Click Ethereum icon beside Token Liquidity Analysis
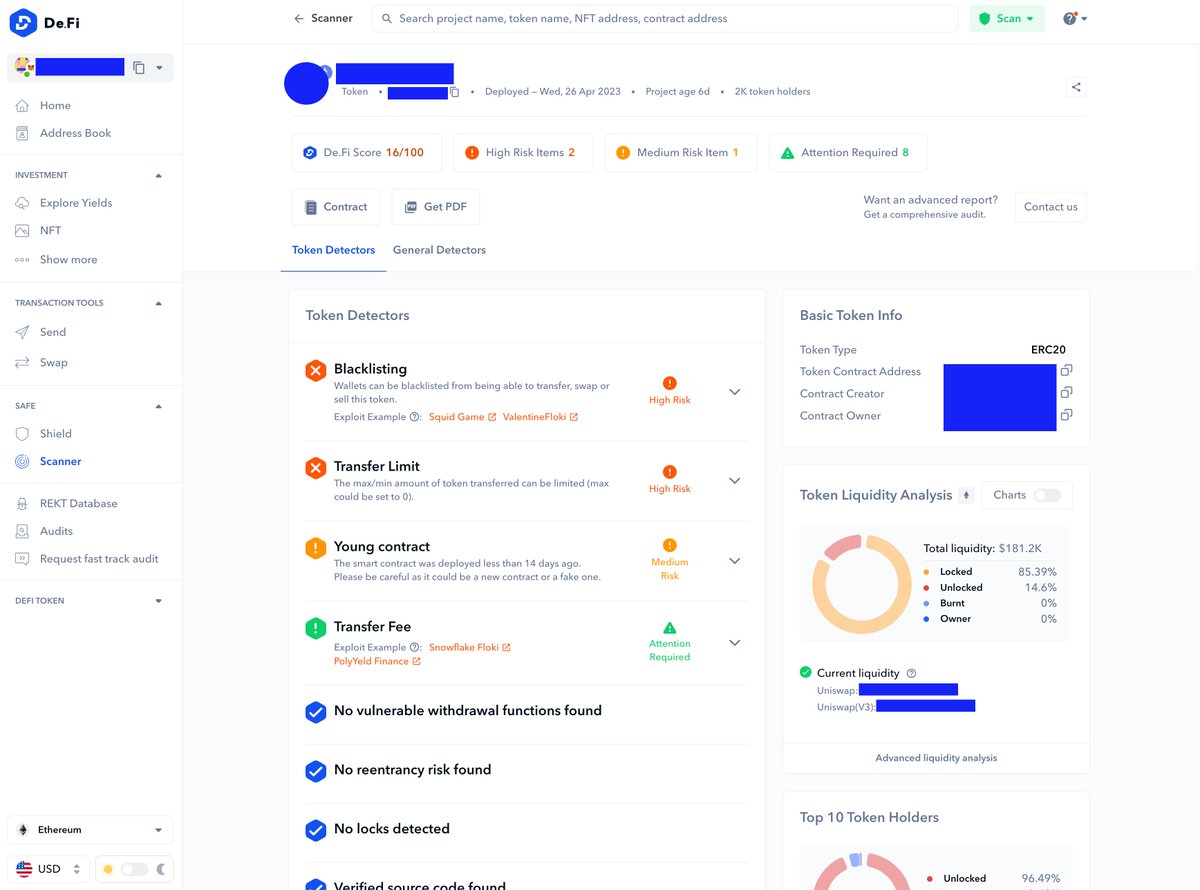Viewport: 1200px width, 890px height. pyautogui.click(x=966, y=495)
